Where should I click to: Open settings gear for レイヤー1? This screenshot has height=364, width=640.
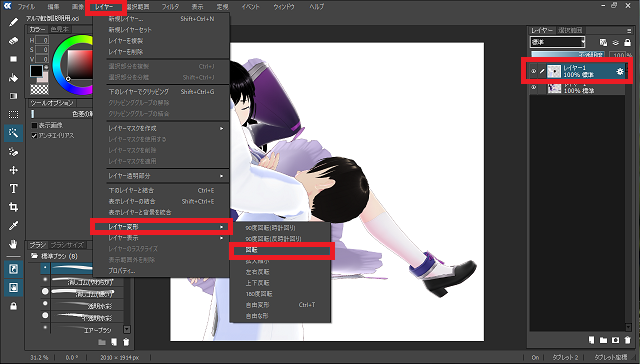coord(620,71)
